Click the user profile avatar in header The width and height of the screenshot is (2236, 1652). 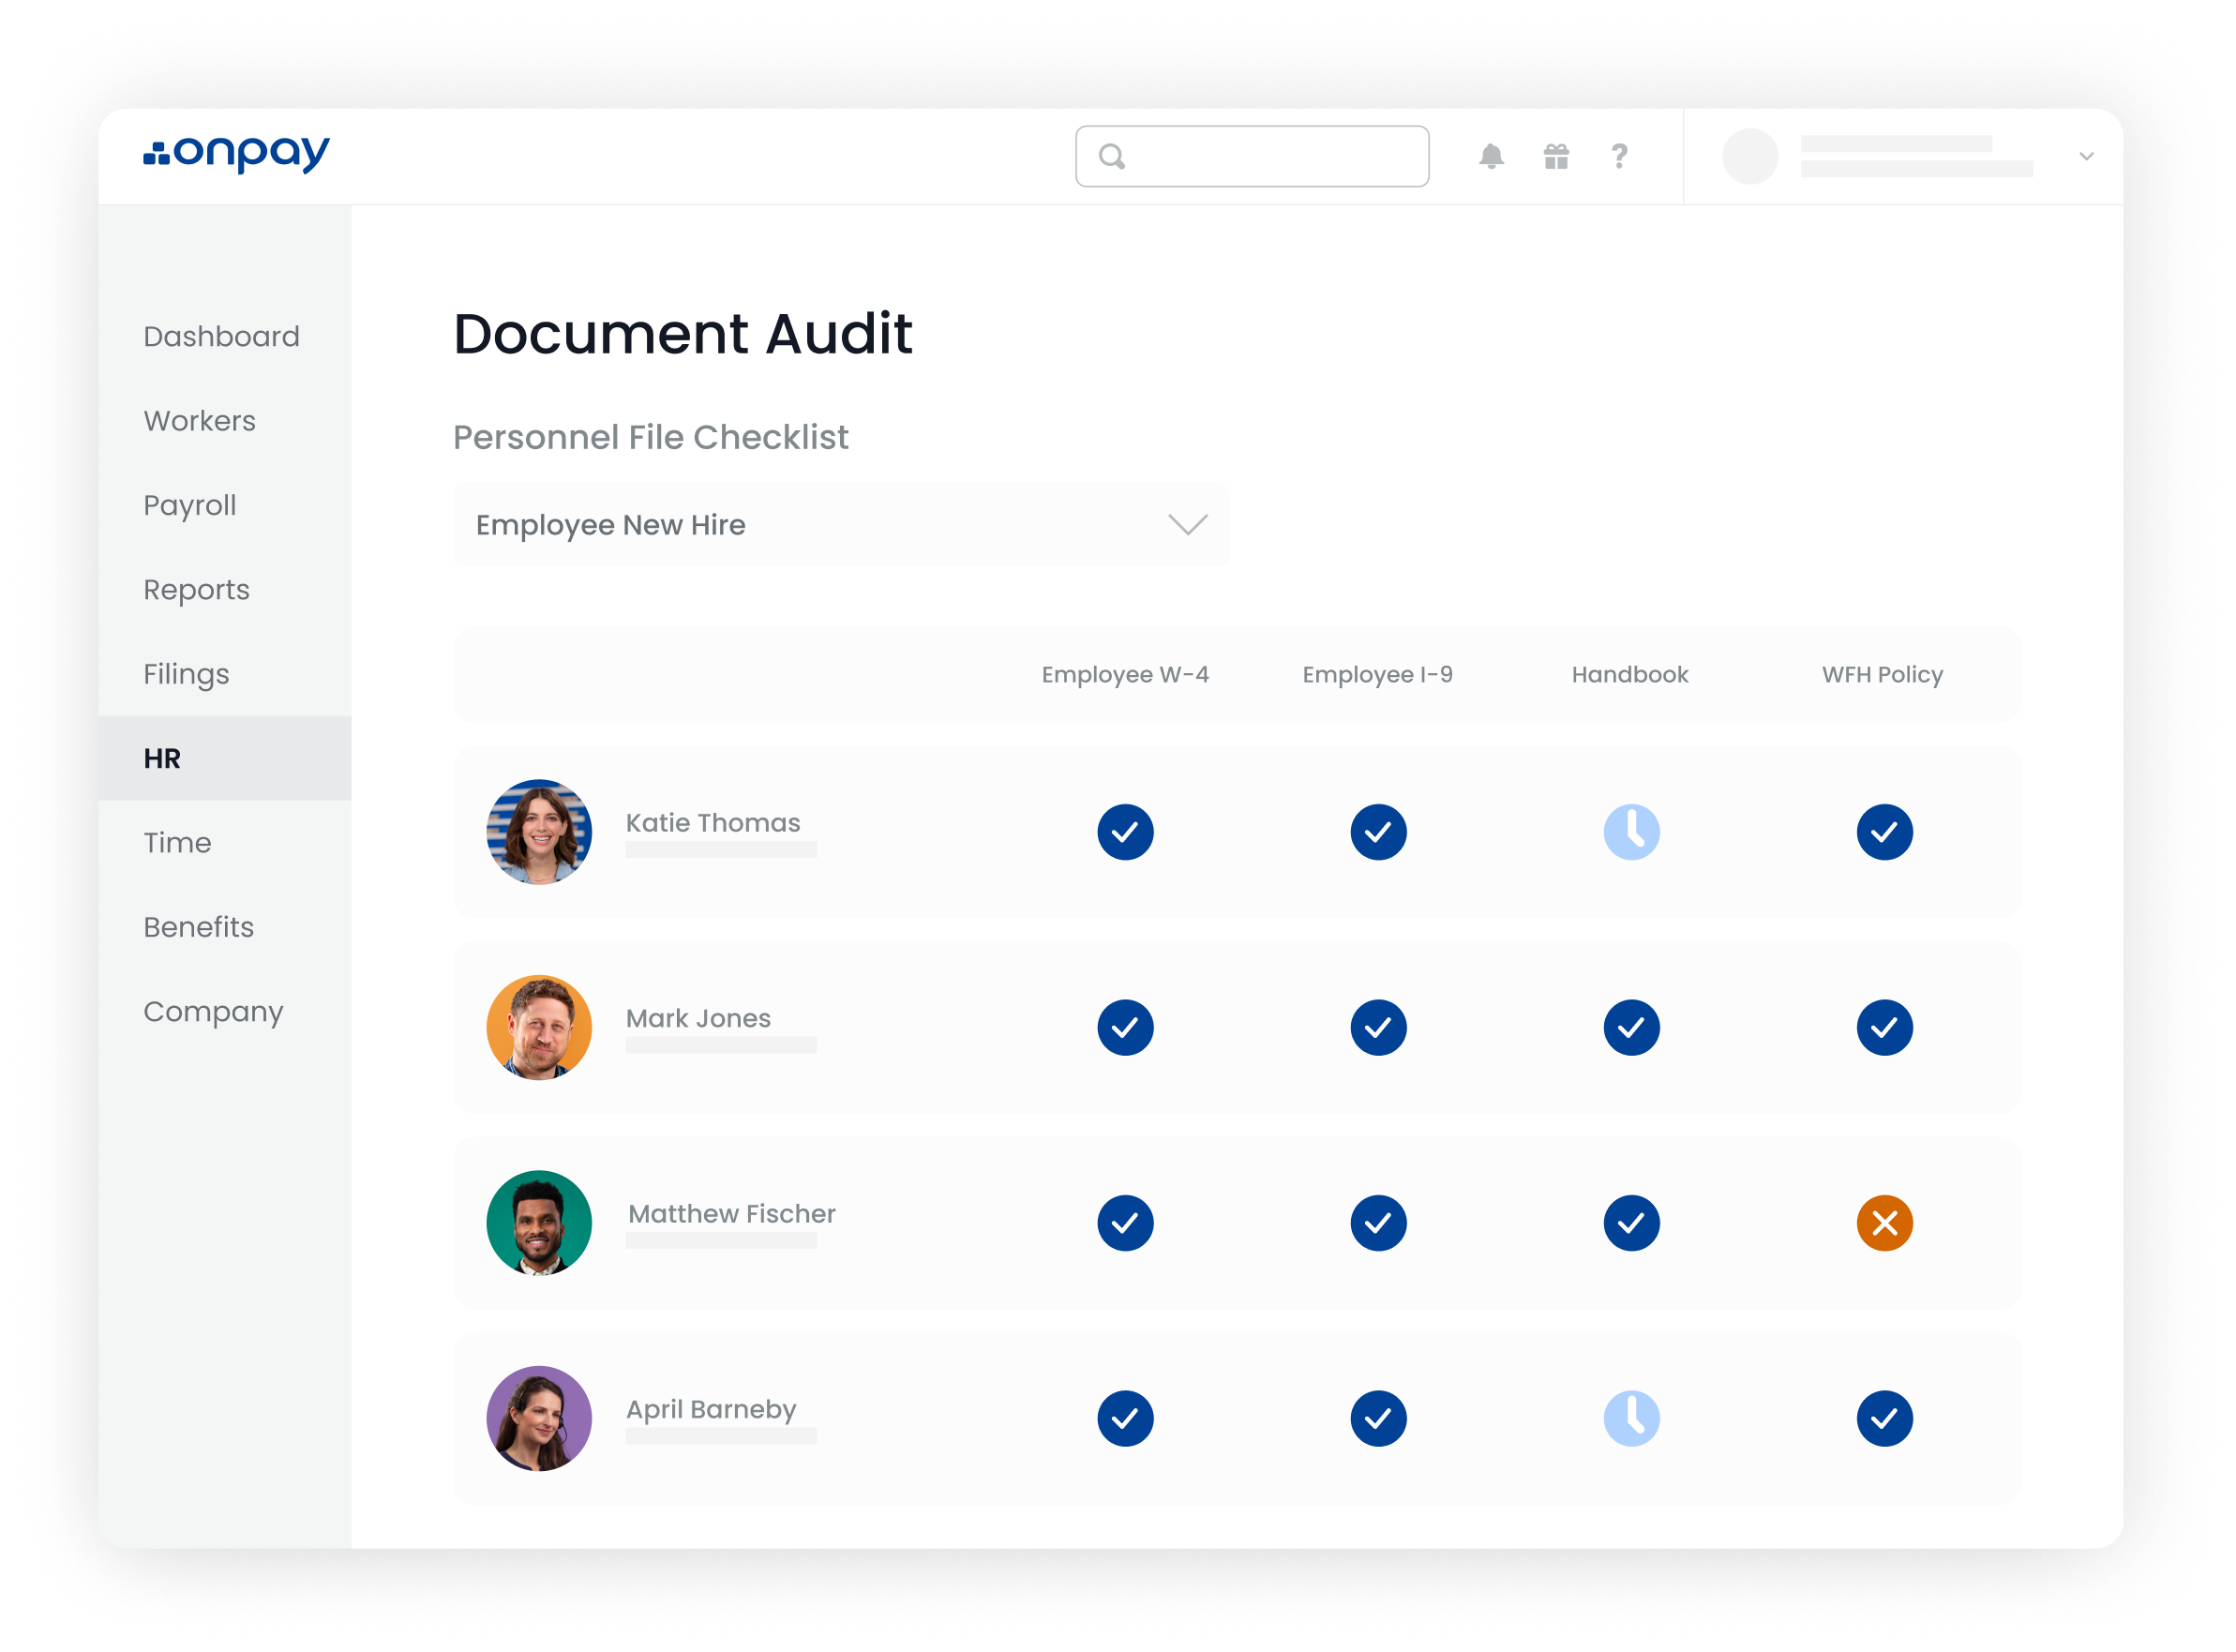point(1750,156)
